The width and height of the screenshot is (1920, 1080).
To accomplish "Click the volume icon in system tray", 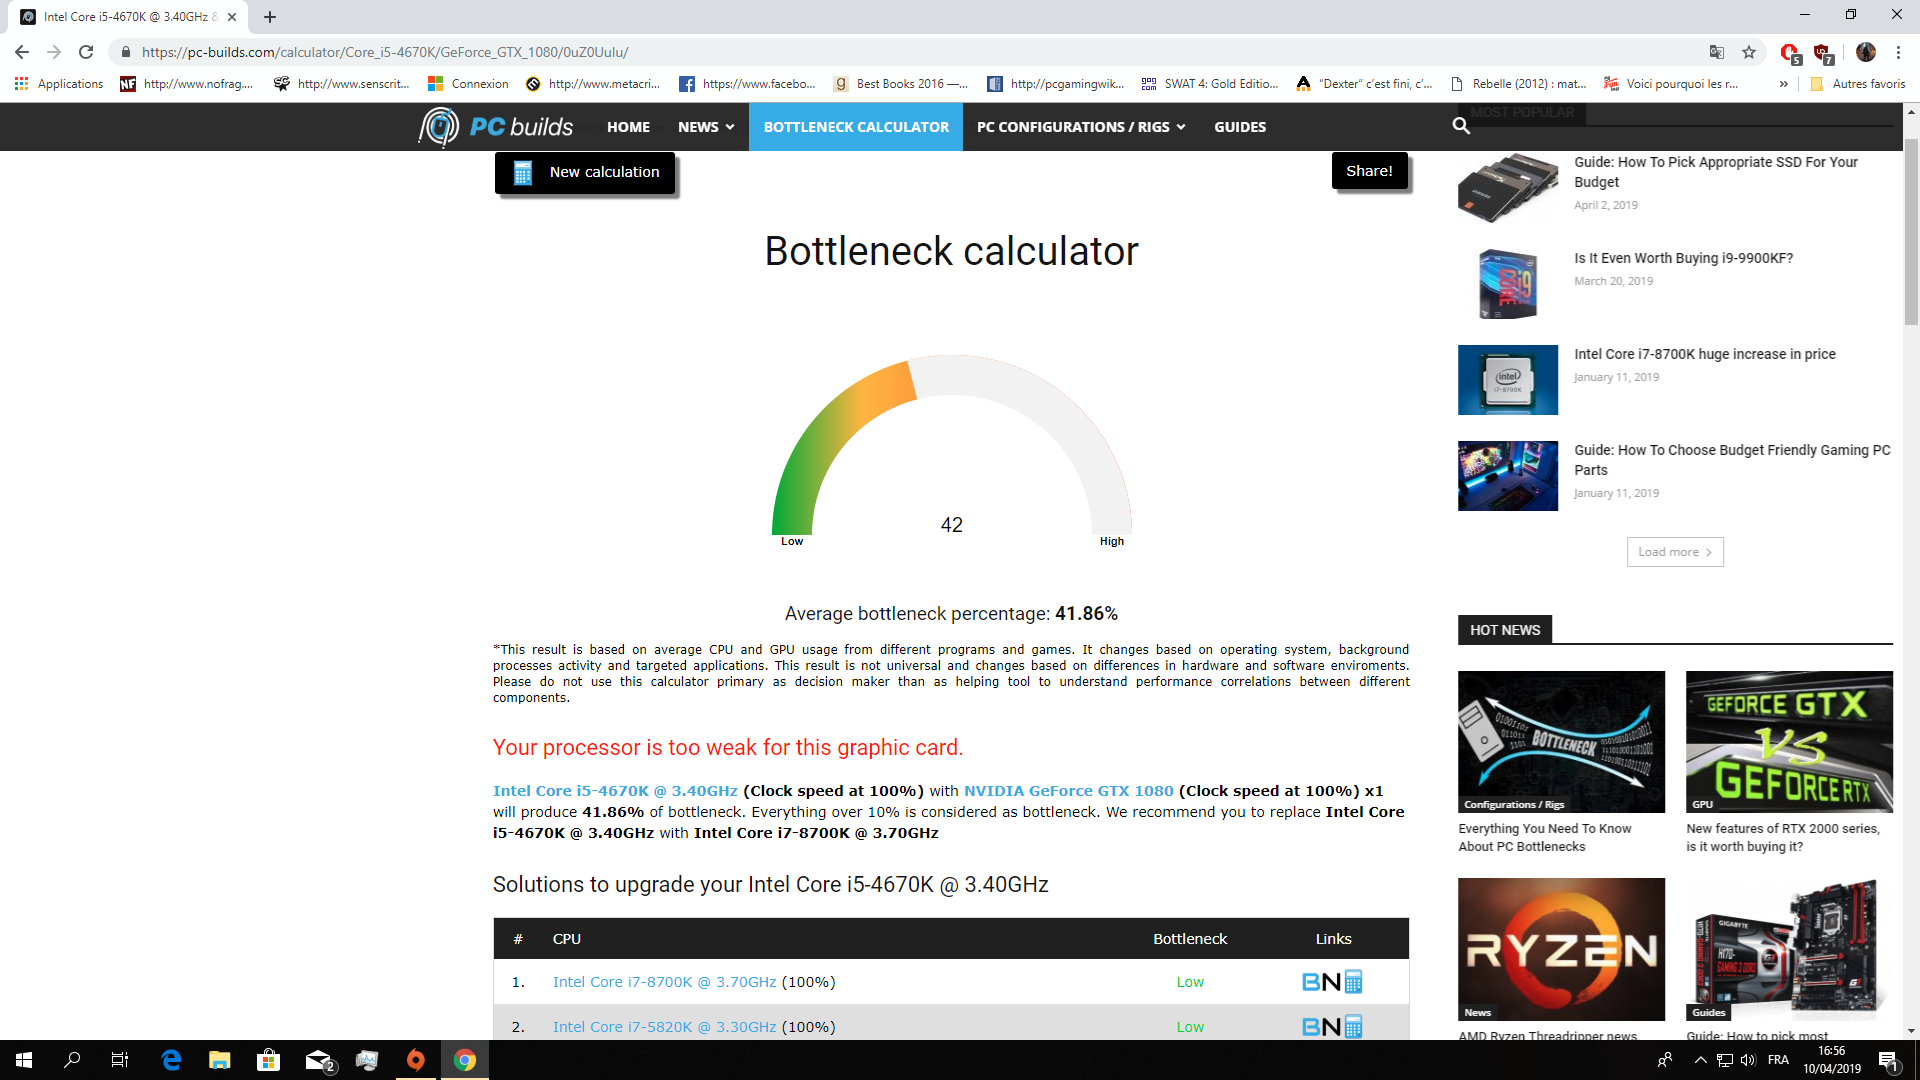I will pyautogui.click(x=1748, y=1060).
